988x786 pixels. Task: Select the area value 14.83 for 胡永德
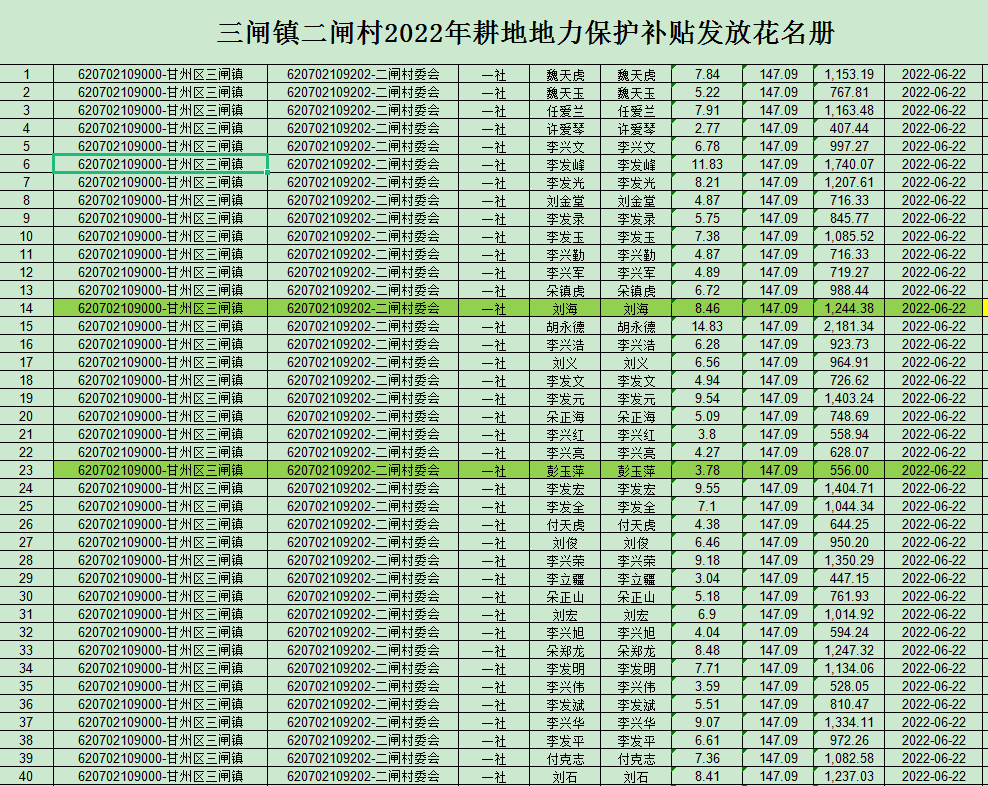click(707, 327)
